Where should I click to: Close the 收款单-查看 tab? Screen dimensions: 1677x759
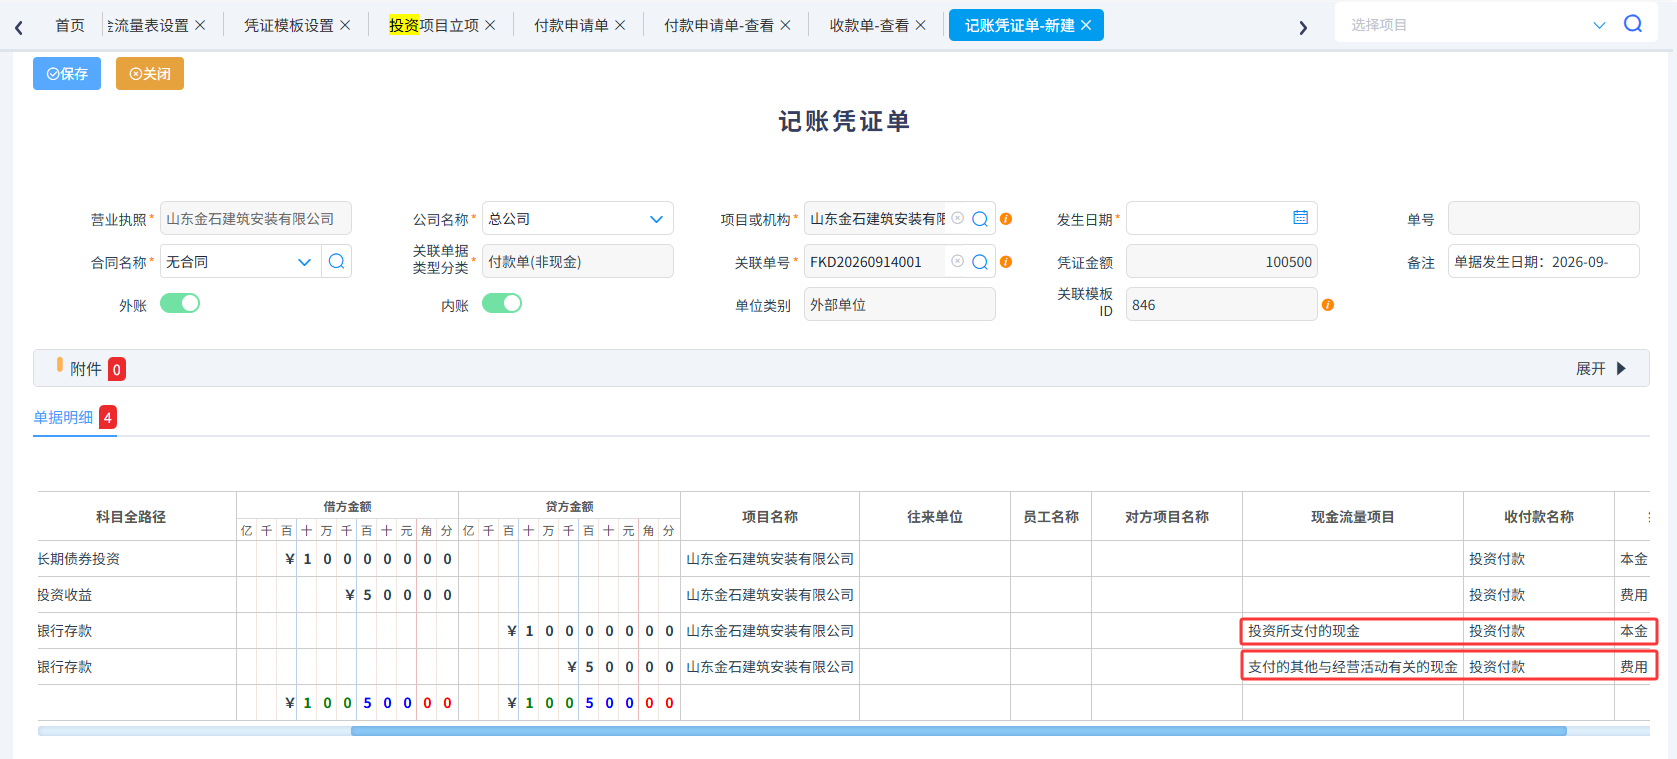[920, 25]
